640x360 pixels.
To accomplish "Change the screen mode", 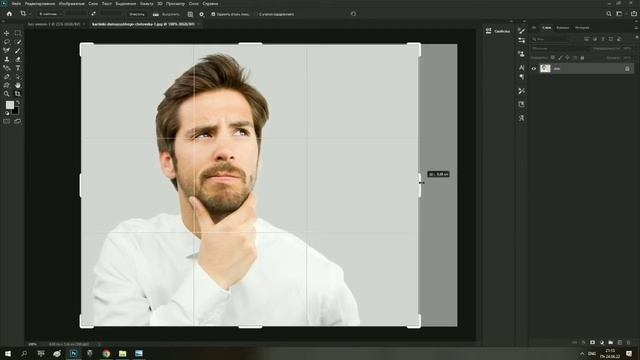I will [18, 121].
